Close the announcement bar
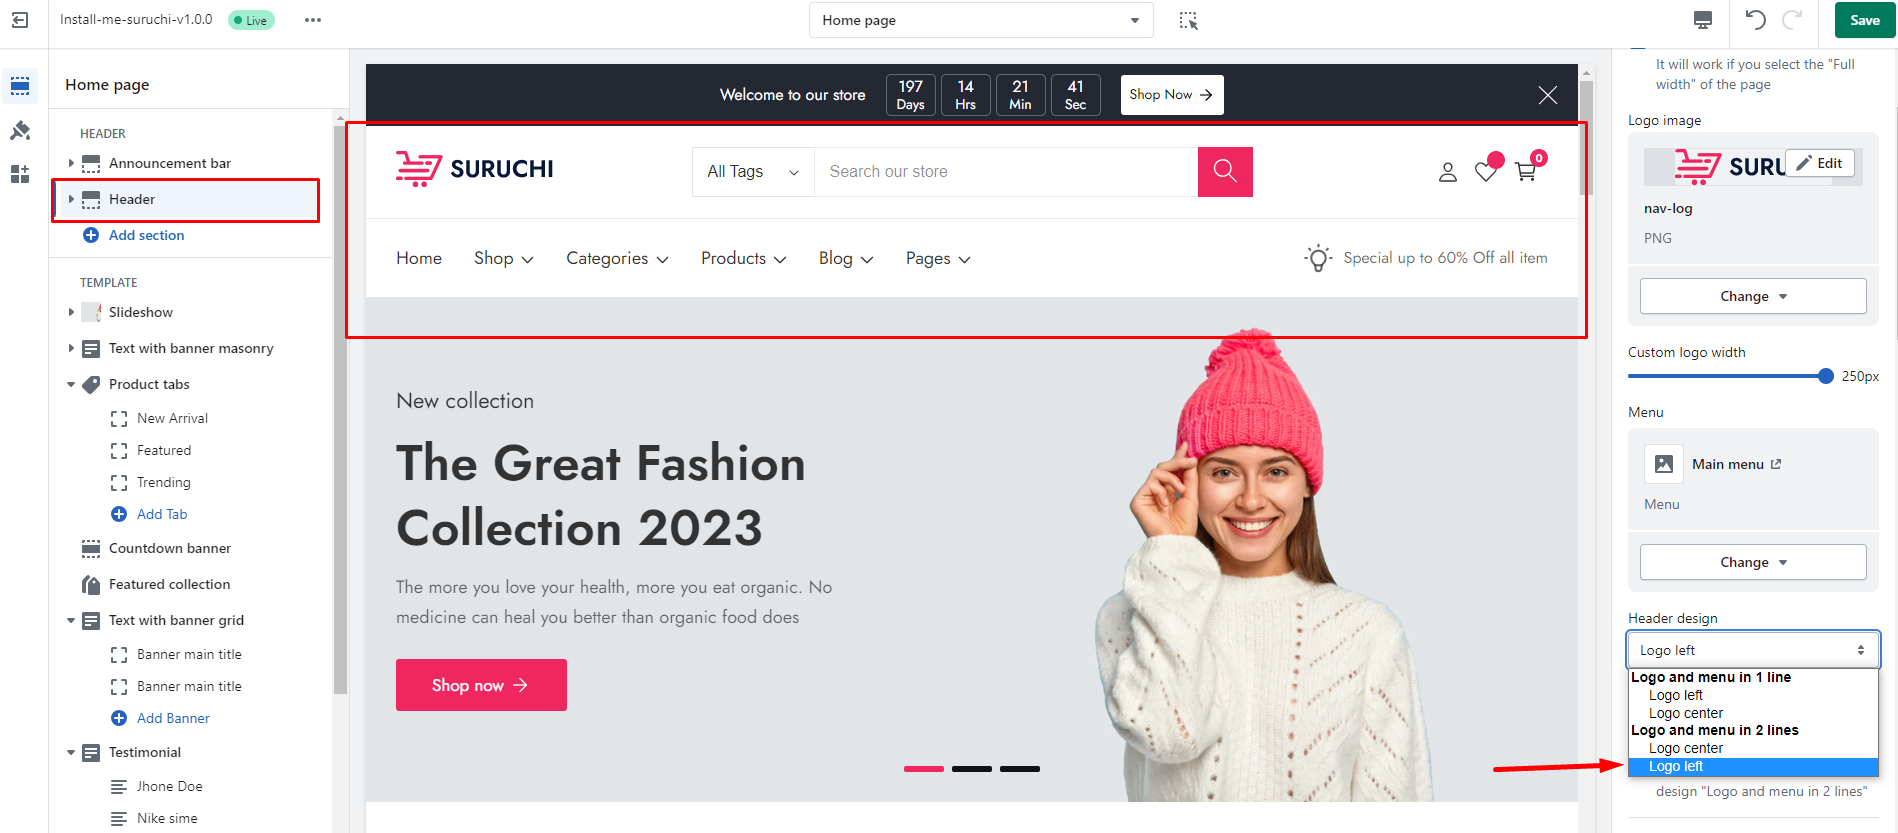Image resolution: width=1898 pixels, height=833 pixels. [x=1547, y=95]
